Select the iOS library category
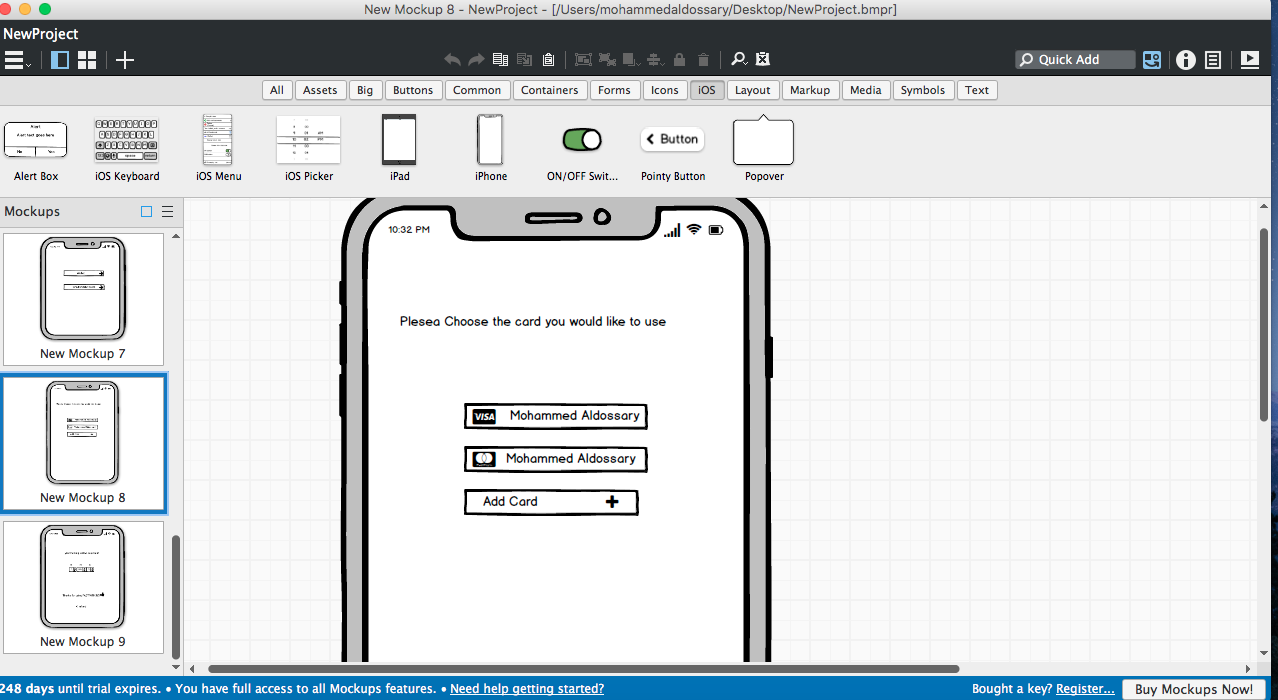This screenshot has width=1278, height=700. (707, 90)
